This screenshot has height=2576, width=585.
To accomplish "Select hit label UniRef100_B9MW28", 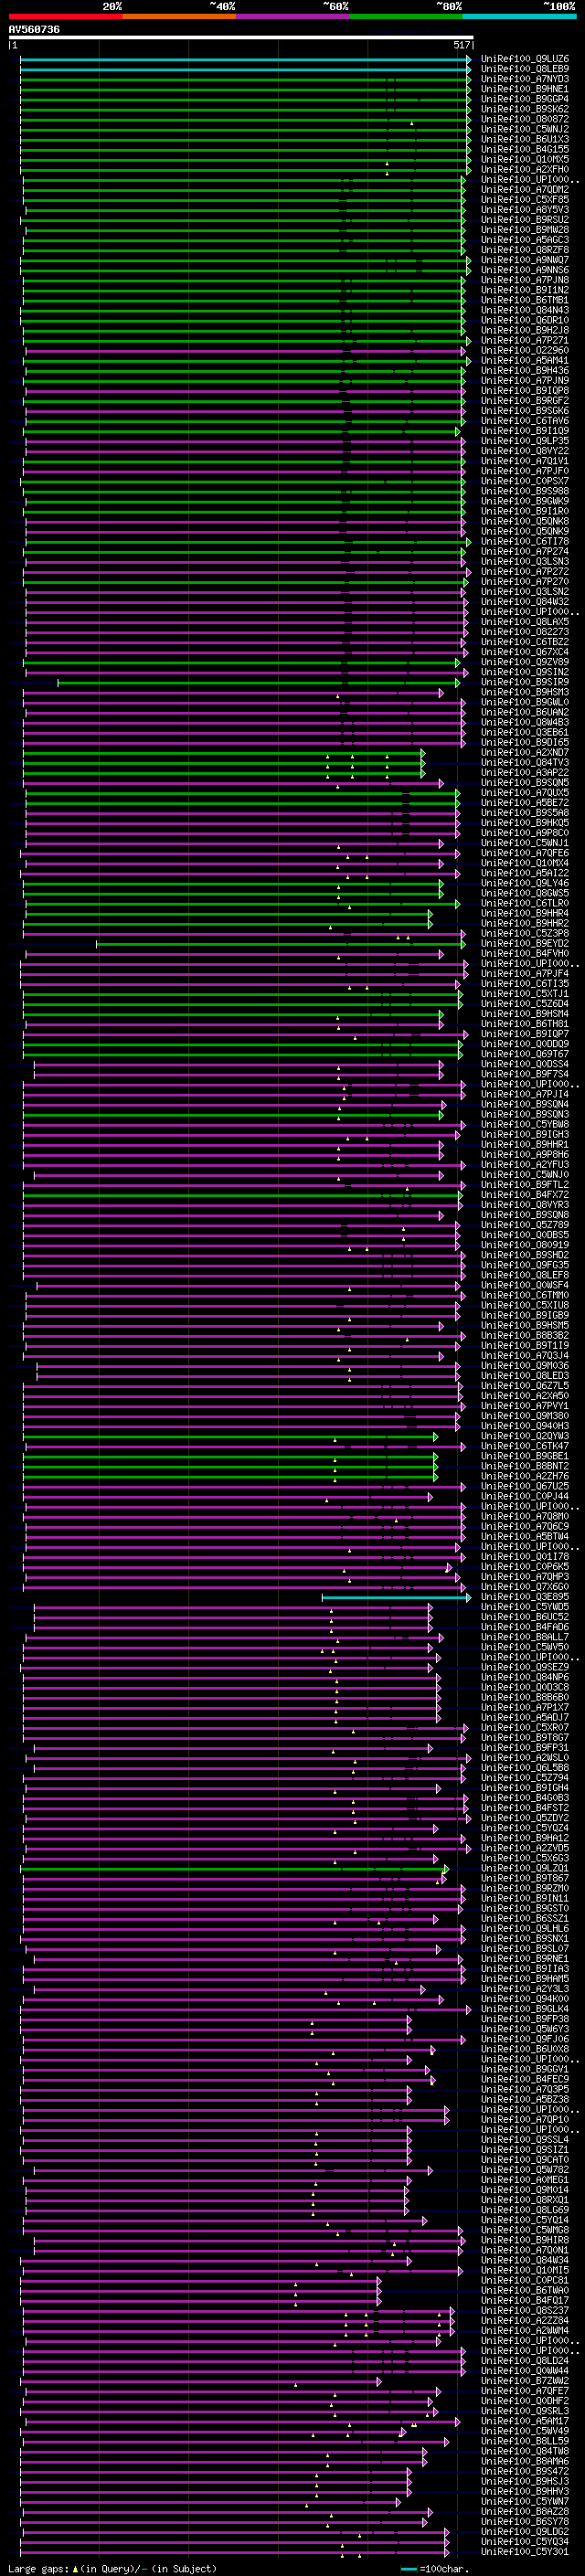I will click(525, 229).
